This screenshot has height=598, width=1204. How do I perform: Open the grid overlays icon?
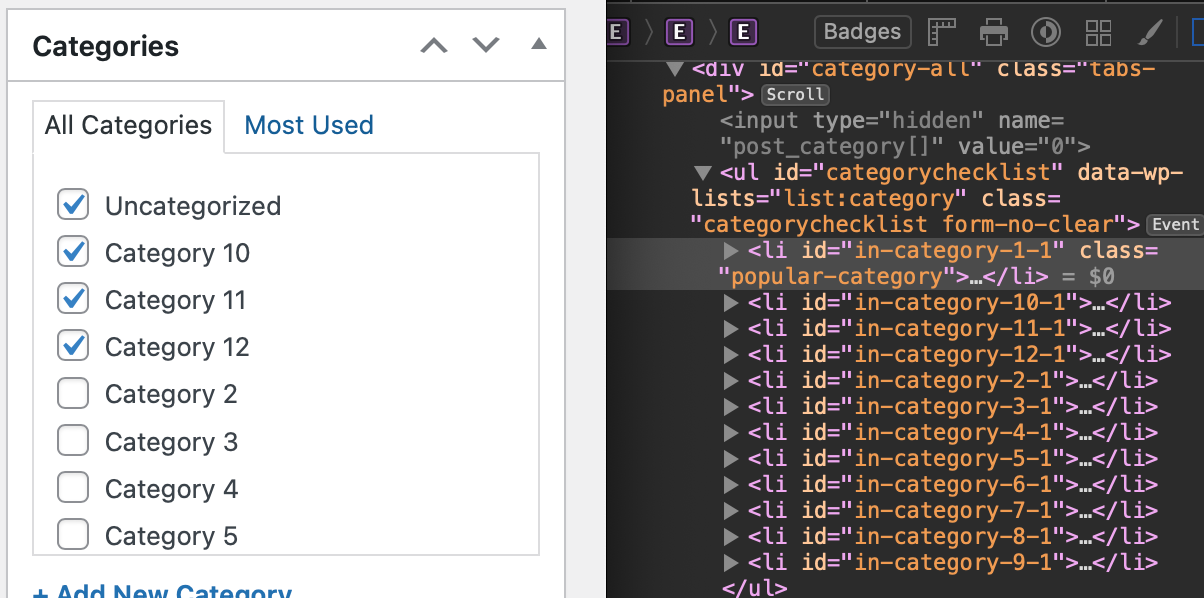(x=1098, y=32)
